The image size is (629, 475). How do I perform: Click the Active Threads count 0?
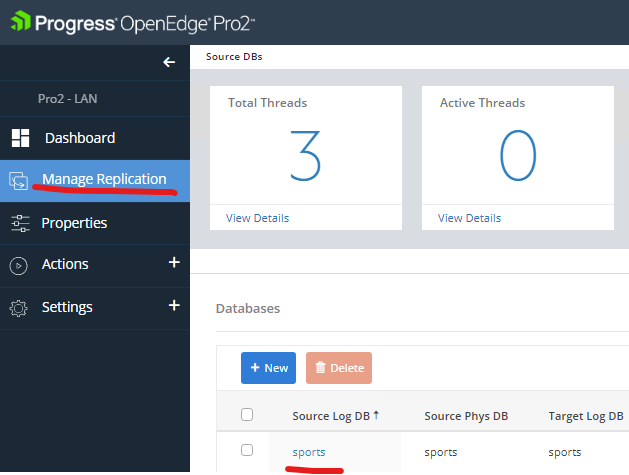[x=518, y=156]
